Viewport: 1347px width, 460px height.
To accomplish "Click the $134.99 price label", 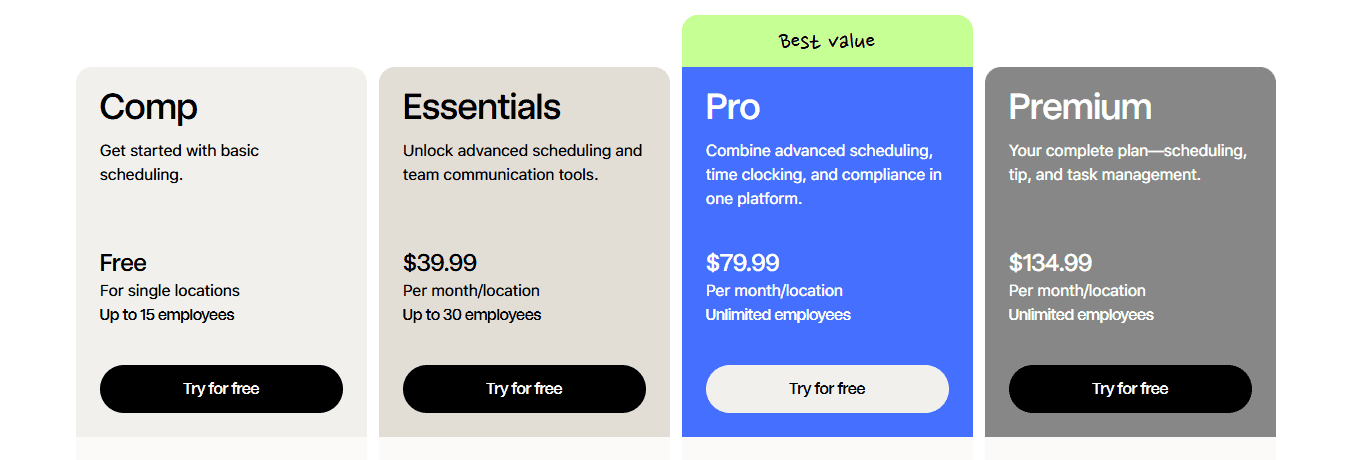I will pyautogui.click(x=1050, y=263).
